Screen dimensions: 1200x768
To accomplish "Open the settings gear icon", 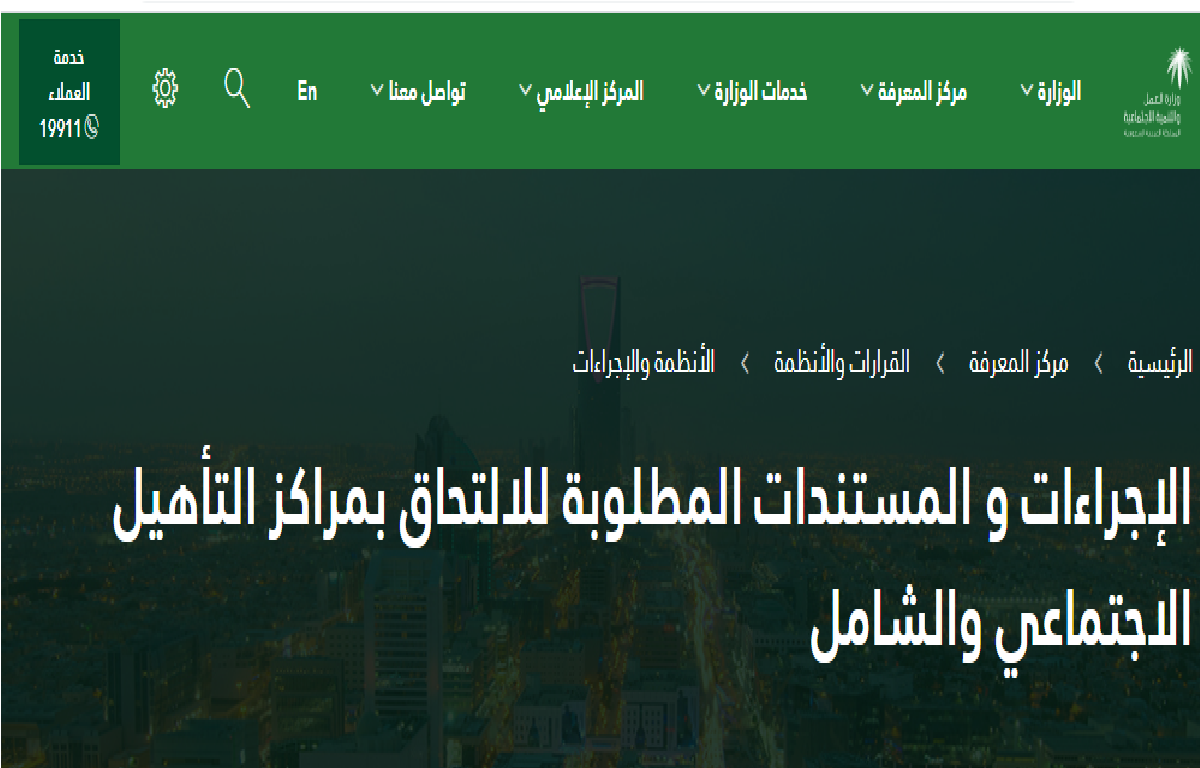I will point(167,89).
